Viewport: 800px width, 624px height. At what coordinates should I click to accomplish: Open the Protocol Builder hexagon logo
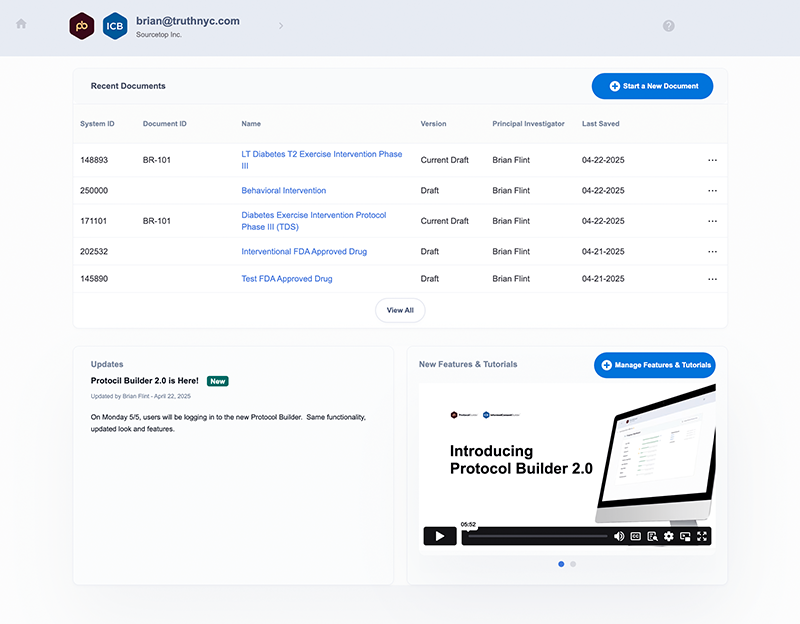click(82, 26)
